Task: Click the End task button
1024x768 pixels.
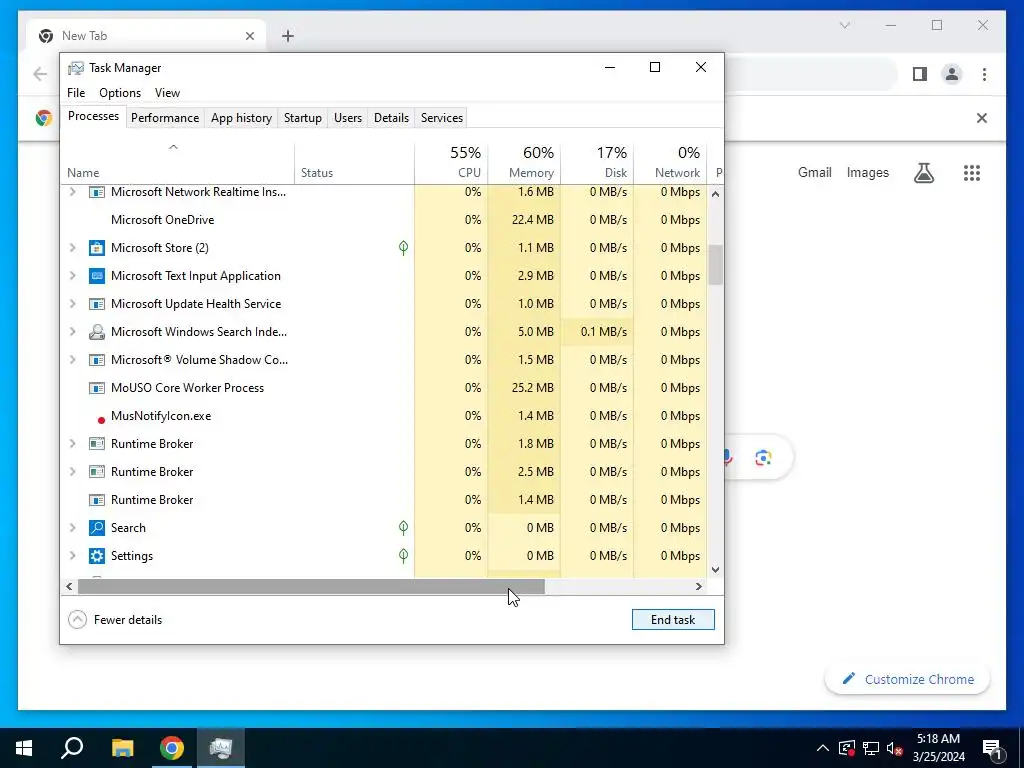Action: point(673,620)
